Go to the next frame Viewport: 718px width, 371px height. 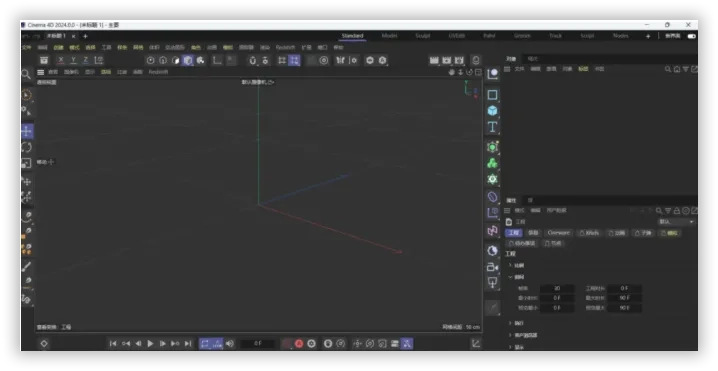[163, 344]
